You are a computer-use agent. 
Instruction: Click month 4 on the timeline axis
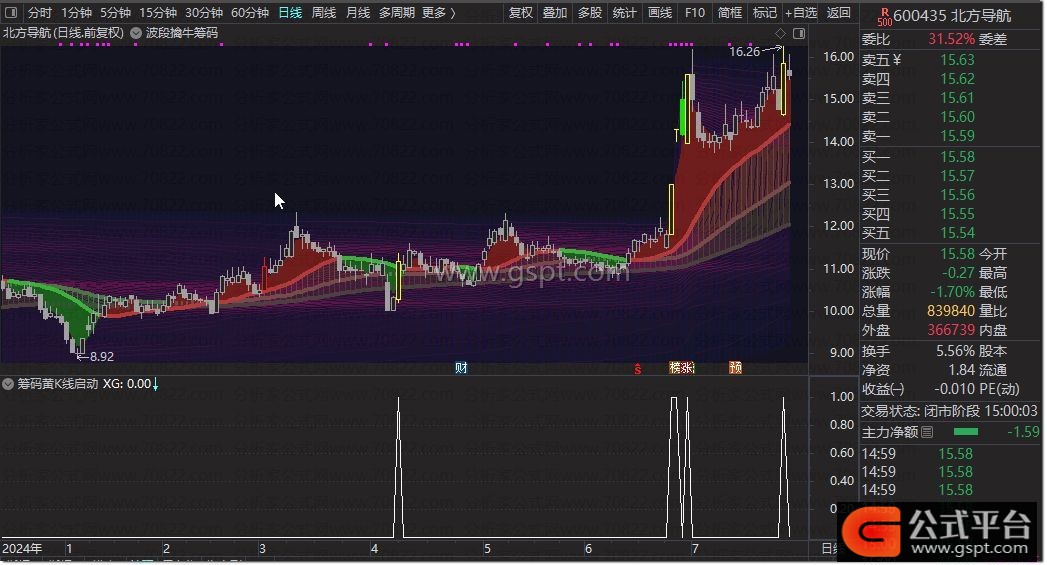[374, 548]
